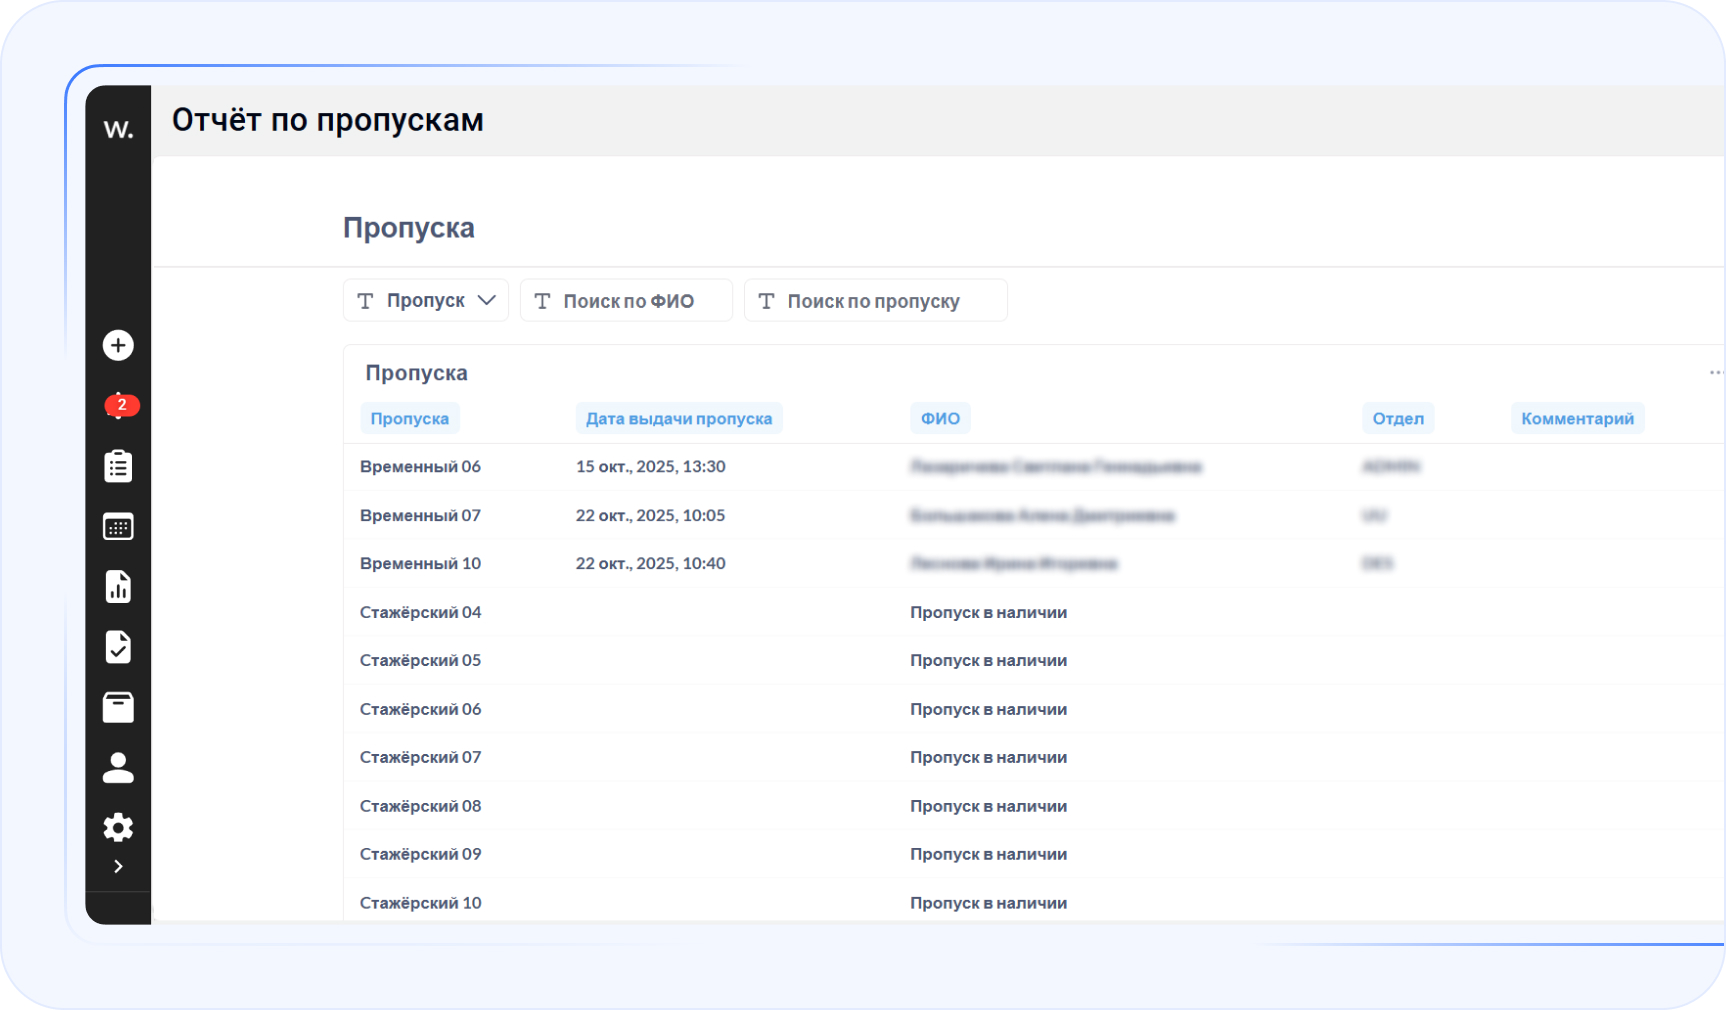Open the document checkmark icon in sidebar

pyautogui.click(x=118, y=647)
